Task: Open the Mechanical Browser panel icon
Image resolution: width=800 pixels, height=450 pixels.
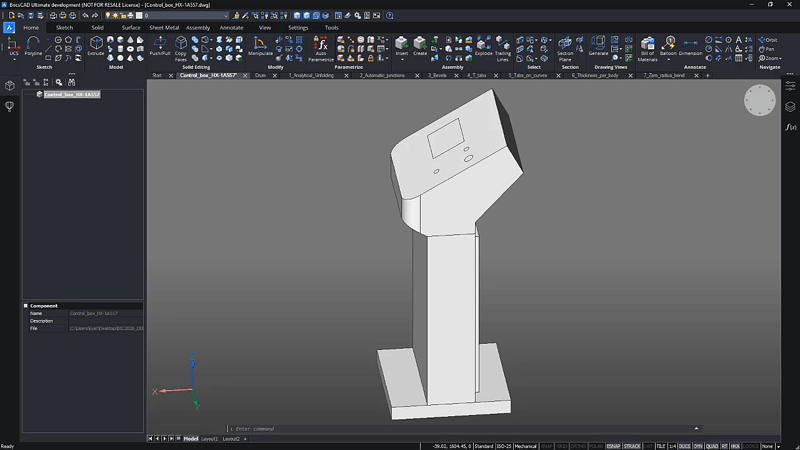Action: coord(10,86)
